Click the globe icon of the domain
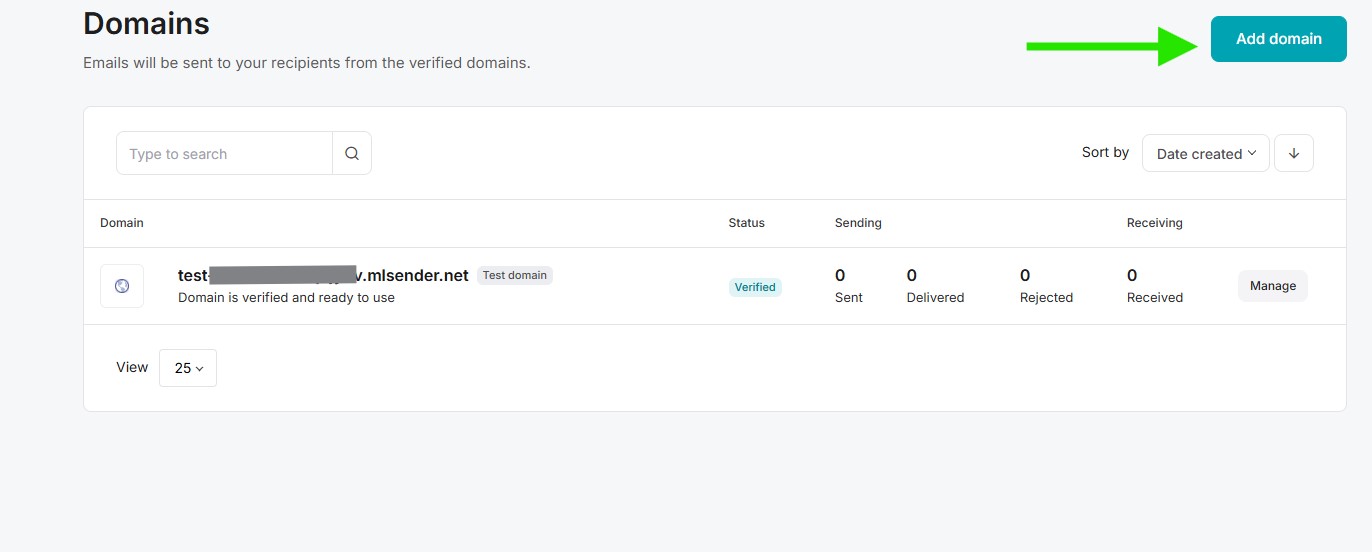The height and width of the screenshot is (552, 1372). click(122, 286)
